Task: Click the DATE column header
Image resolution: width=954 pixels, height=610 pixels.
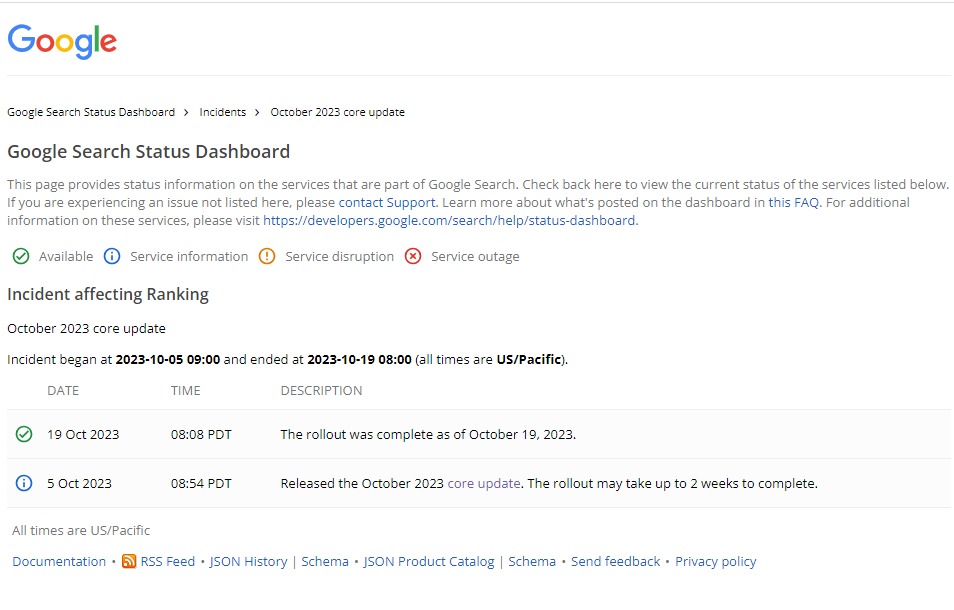Action: tap(63, 390)
